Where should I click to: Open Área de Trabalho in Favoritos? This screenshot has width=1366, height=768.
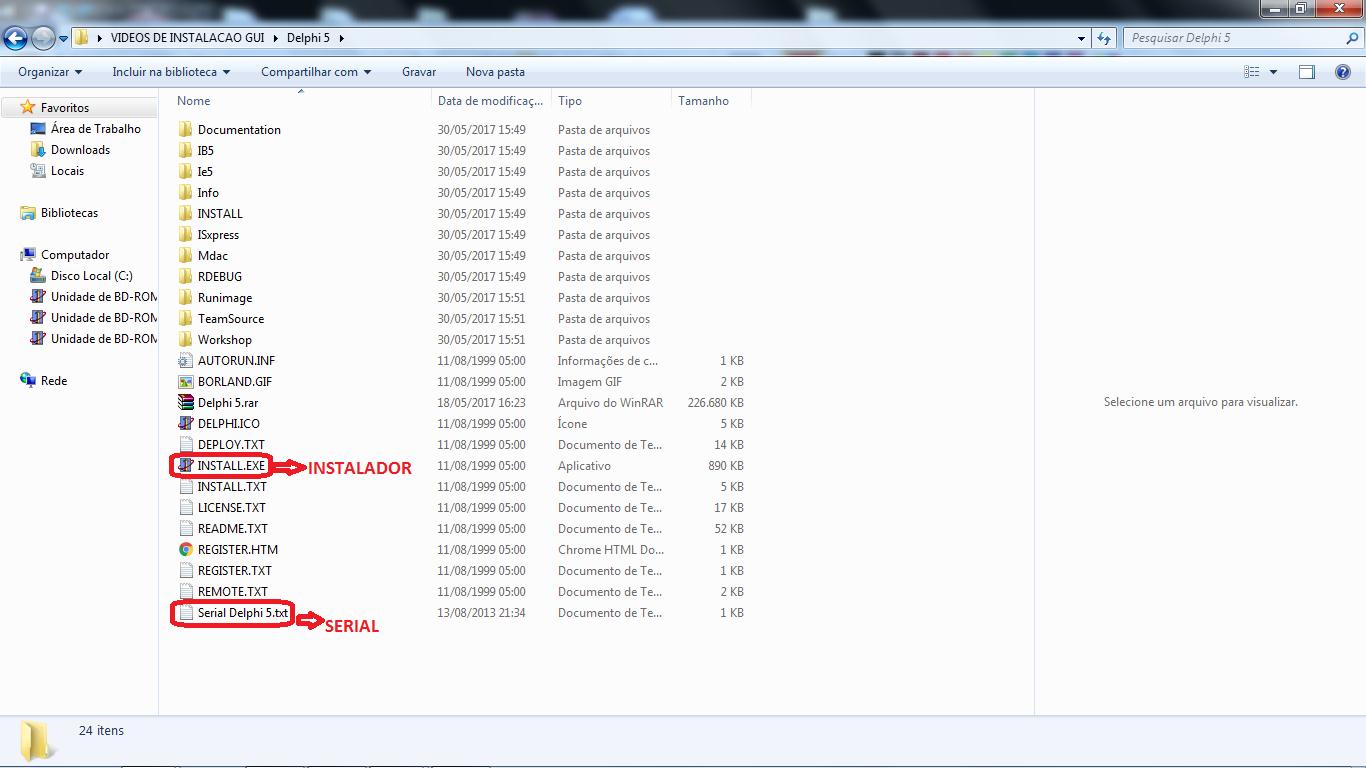point(96,128)
